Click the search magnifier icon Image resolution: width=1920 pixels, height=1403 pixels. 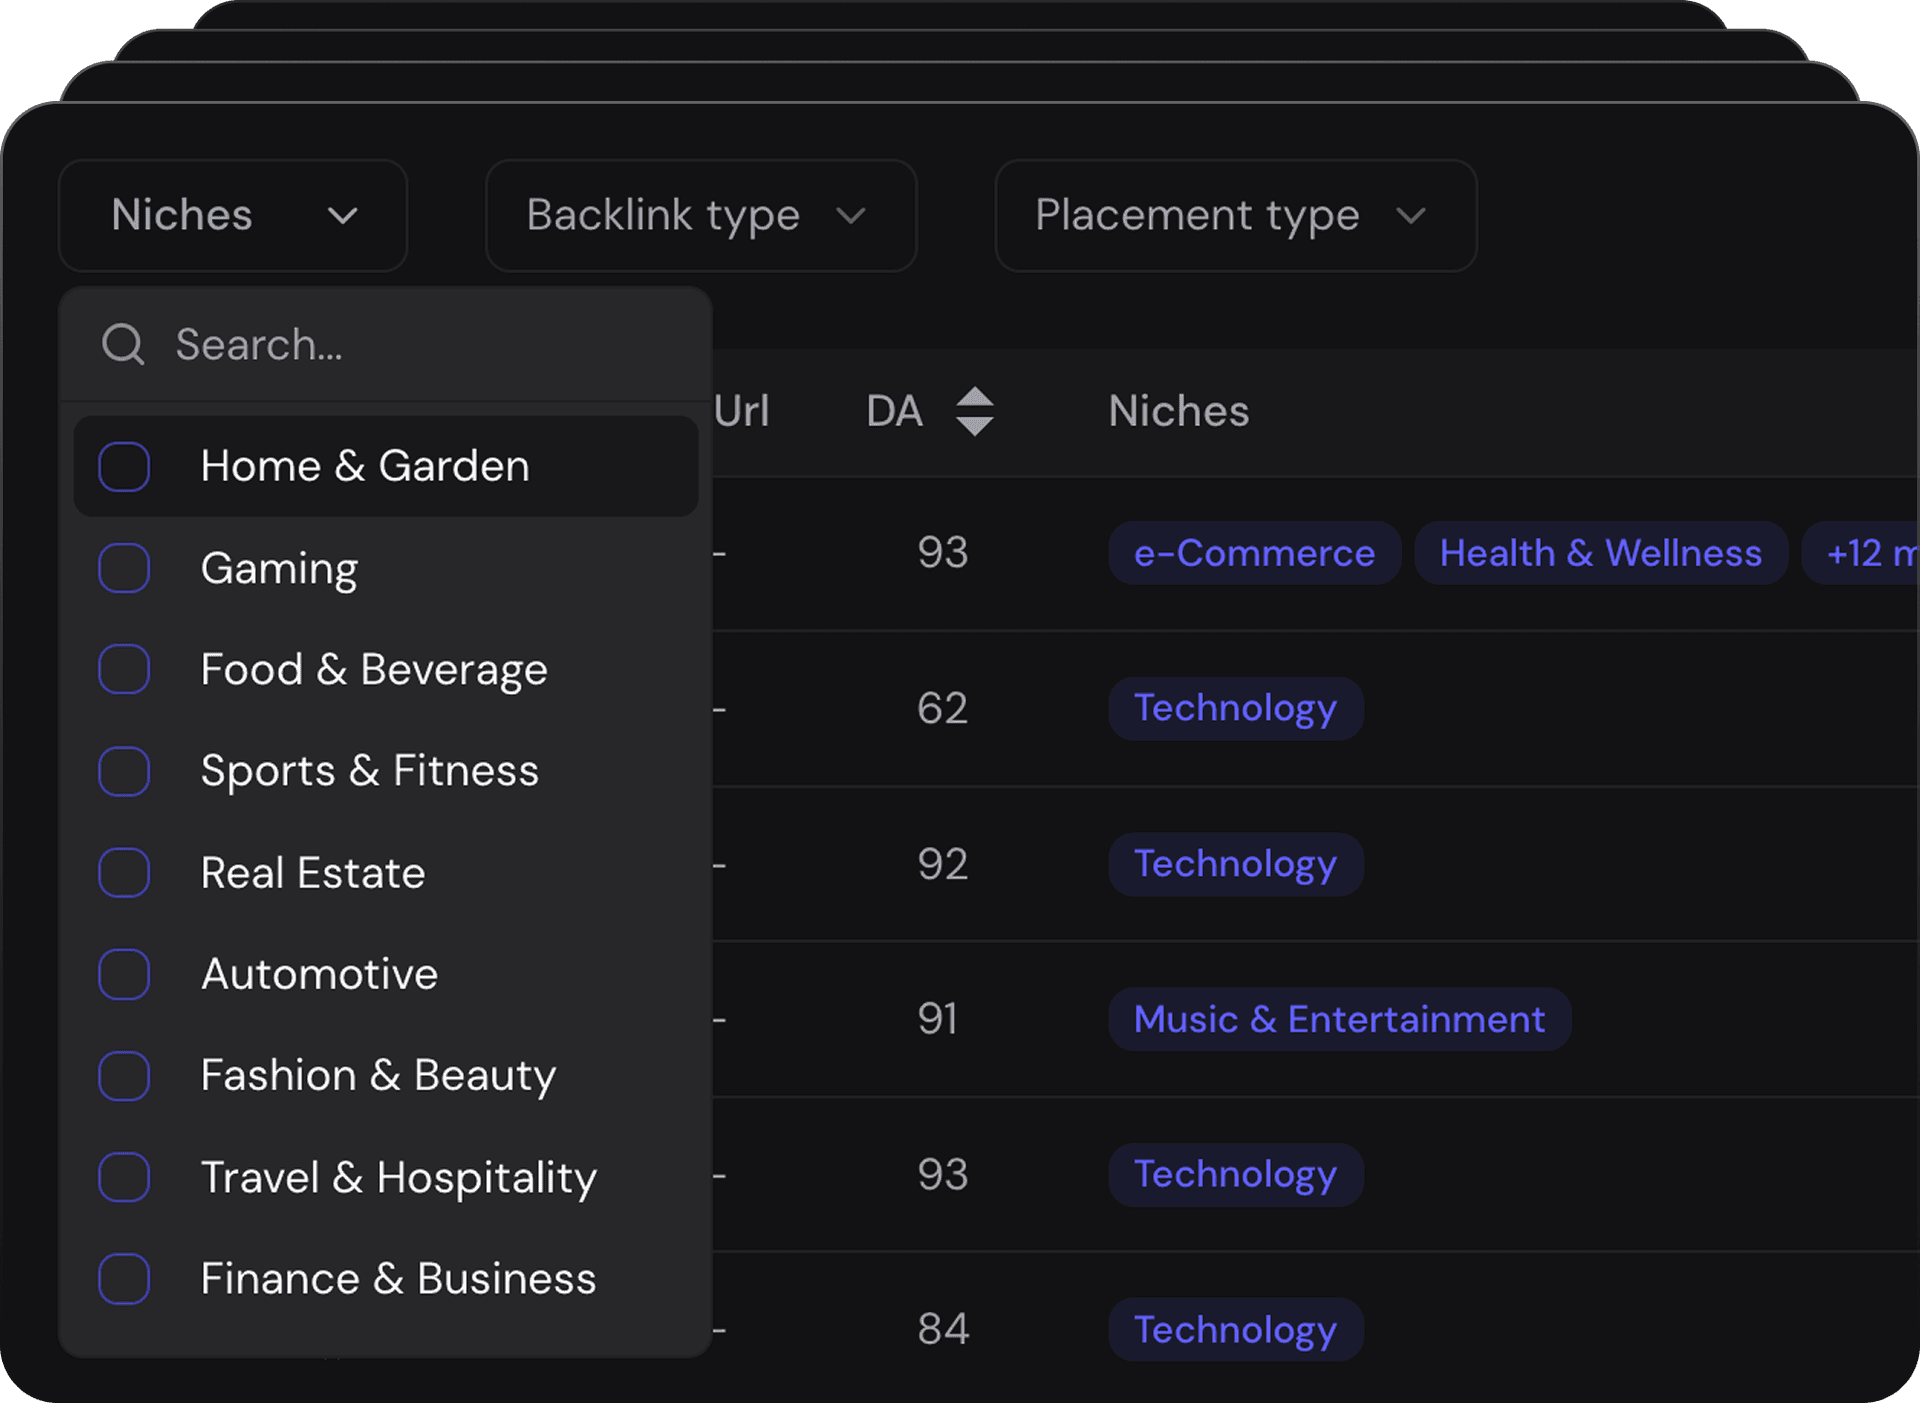[x=122, y=344]
